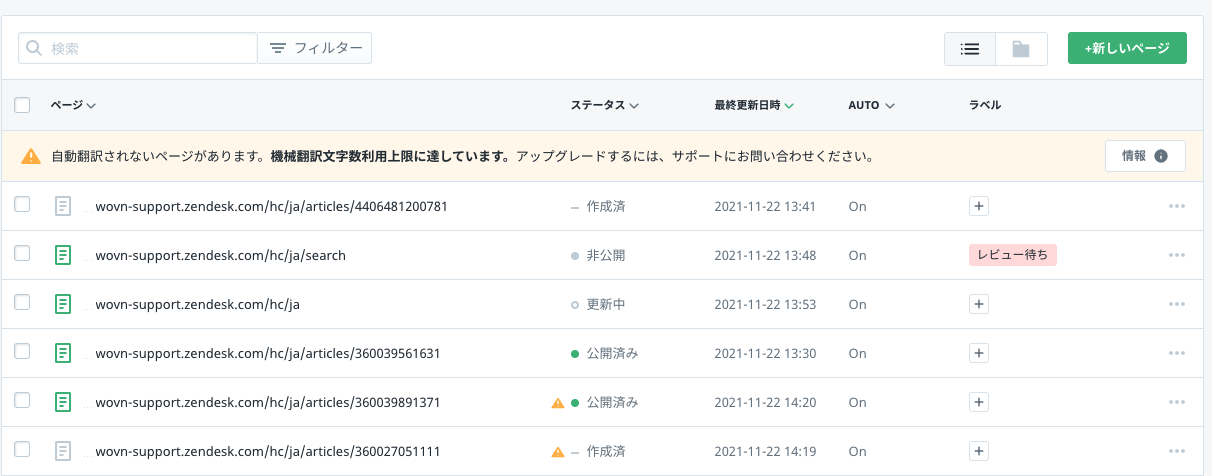1212x476 pixels.
Task: Open the フィルター filter button
Action: [315, 48]
